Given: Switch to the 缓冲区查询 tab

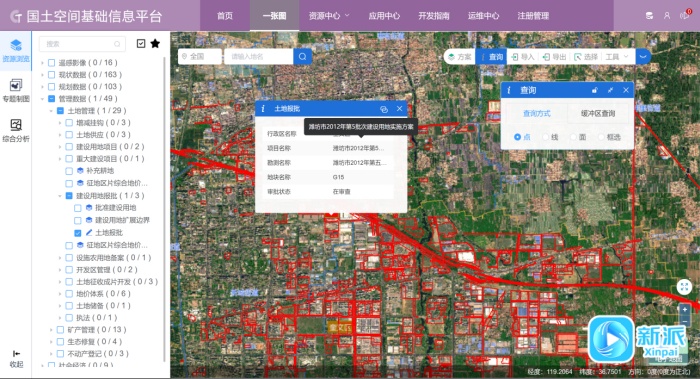Looking at the screenshot, I should 598,113.
